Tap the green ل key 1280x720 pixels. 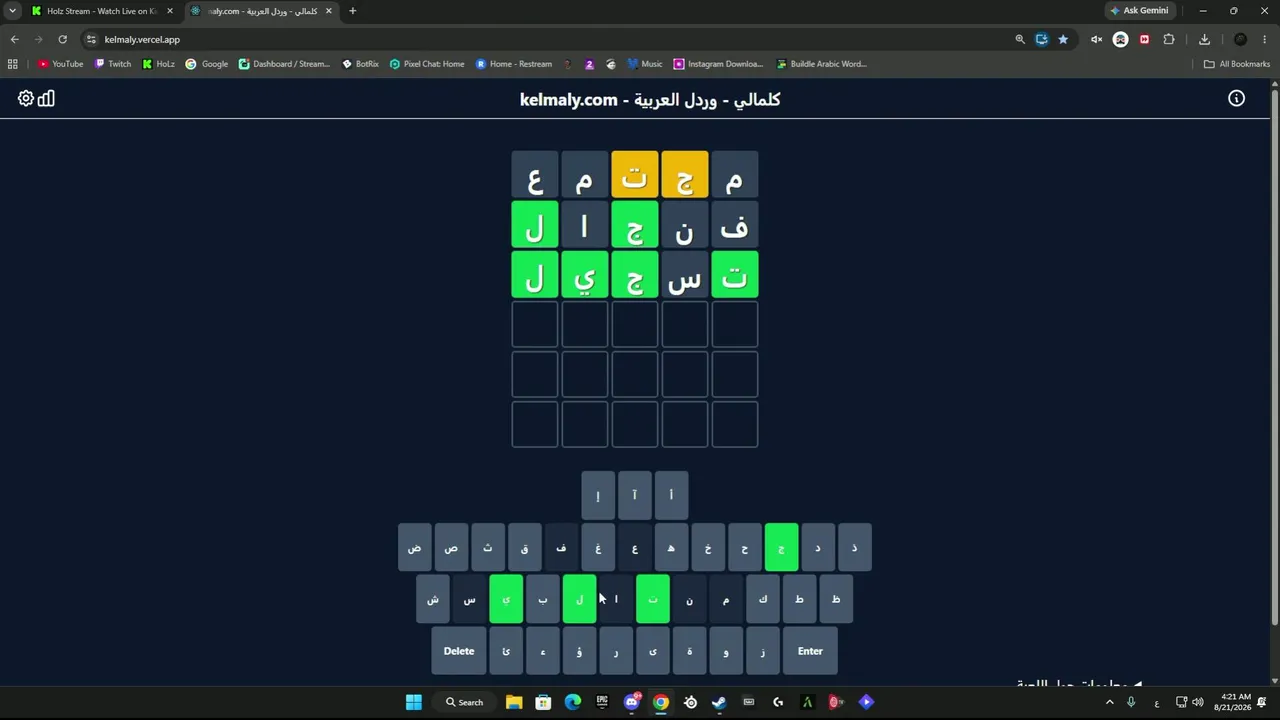[580, 599]
